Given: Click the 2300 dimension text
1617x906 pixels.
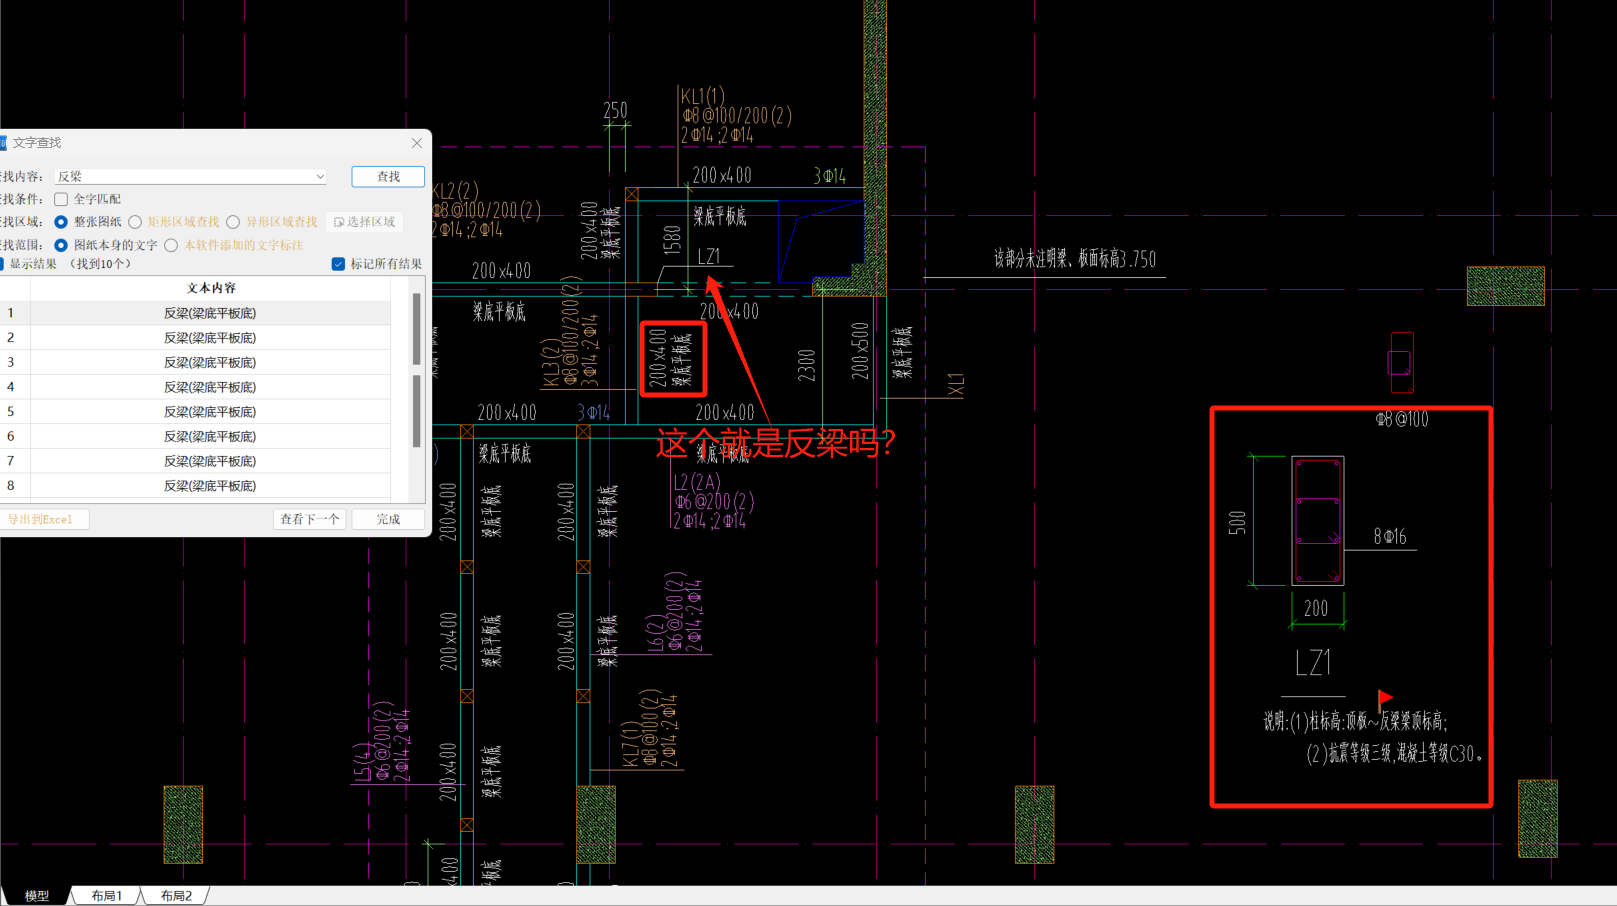Looking at the screenshot, I should click(807, 365).
